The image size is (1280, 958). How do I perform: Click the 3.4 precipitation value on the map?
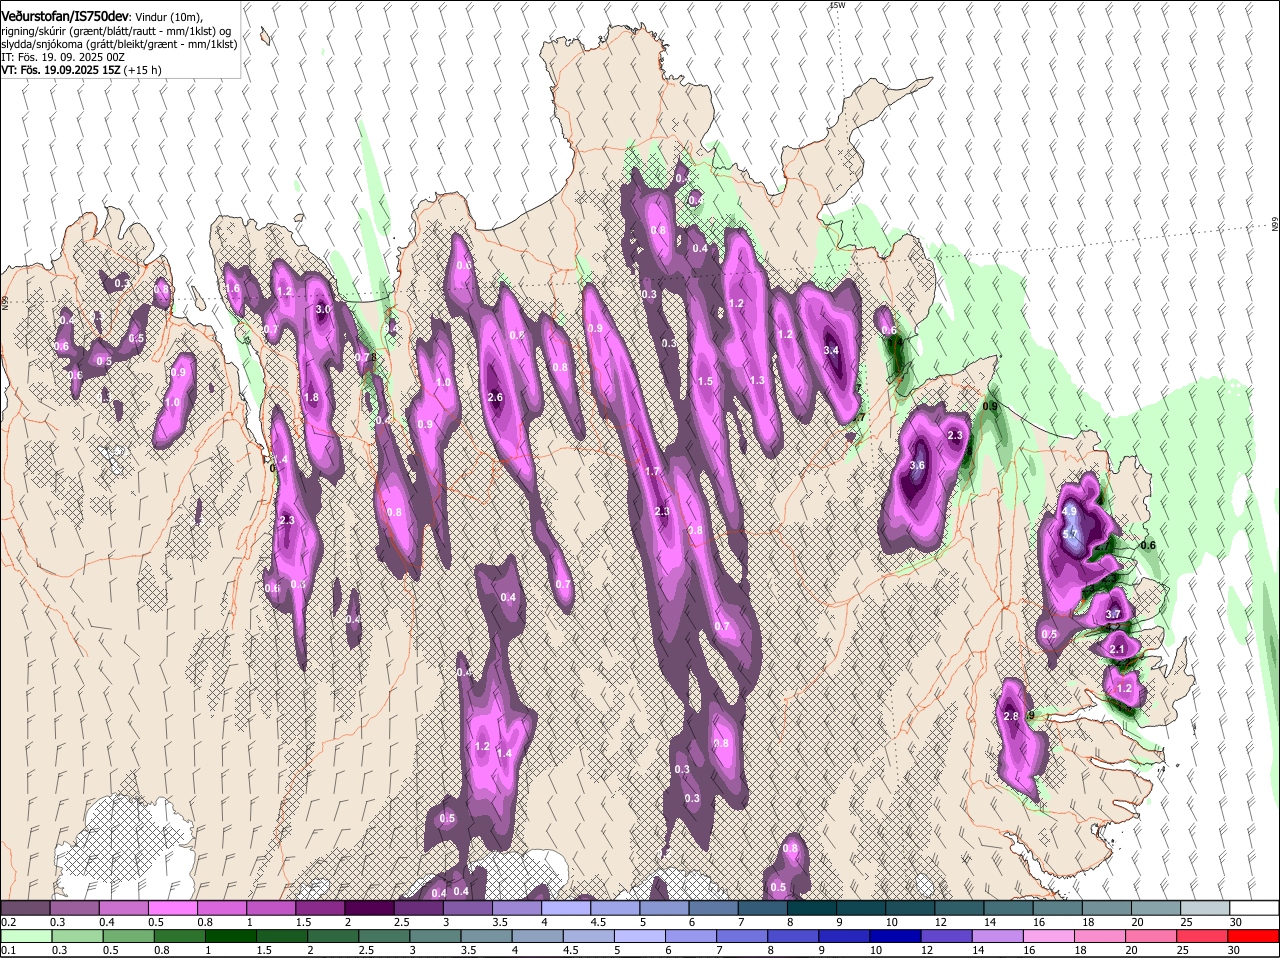(x=831, y=351)
